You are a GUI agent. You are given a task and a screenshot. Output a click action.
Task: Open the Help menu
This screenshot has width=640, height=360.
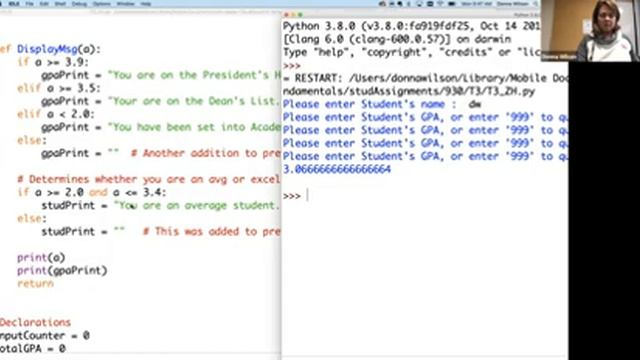point(146,4)
